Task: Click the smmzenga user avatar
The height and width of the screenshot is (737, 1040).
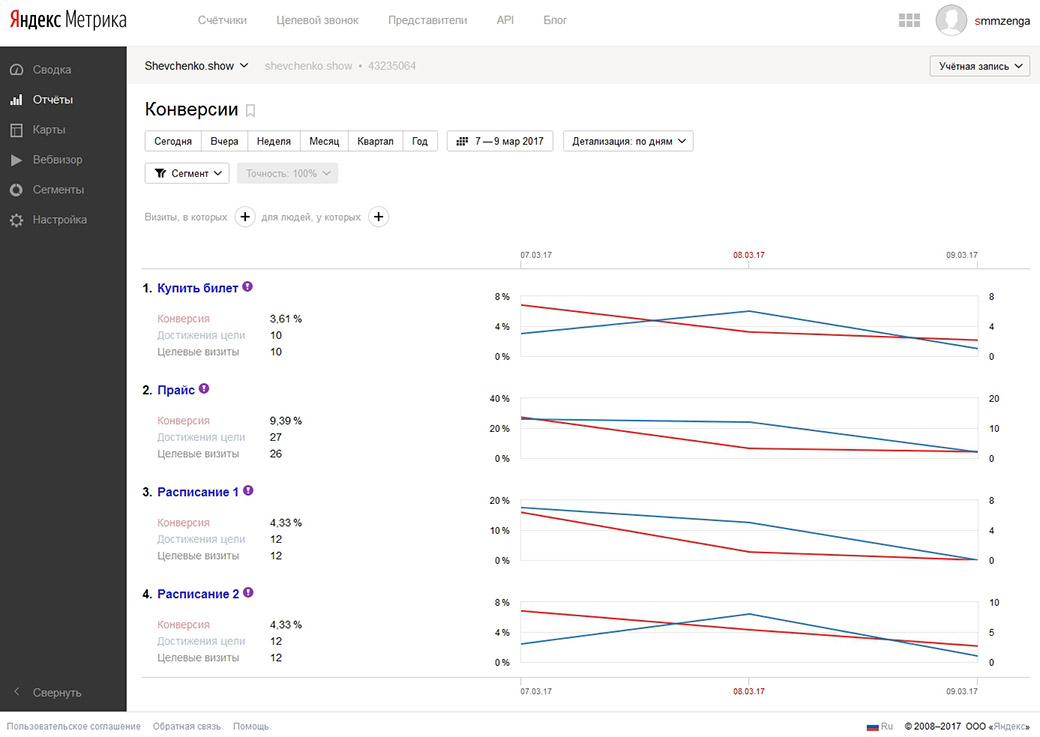Action: [x=951, y=20]
